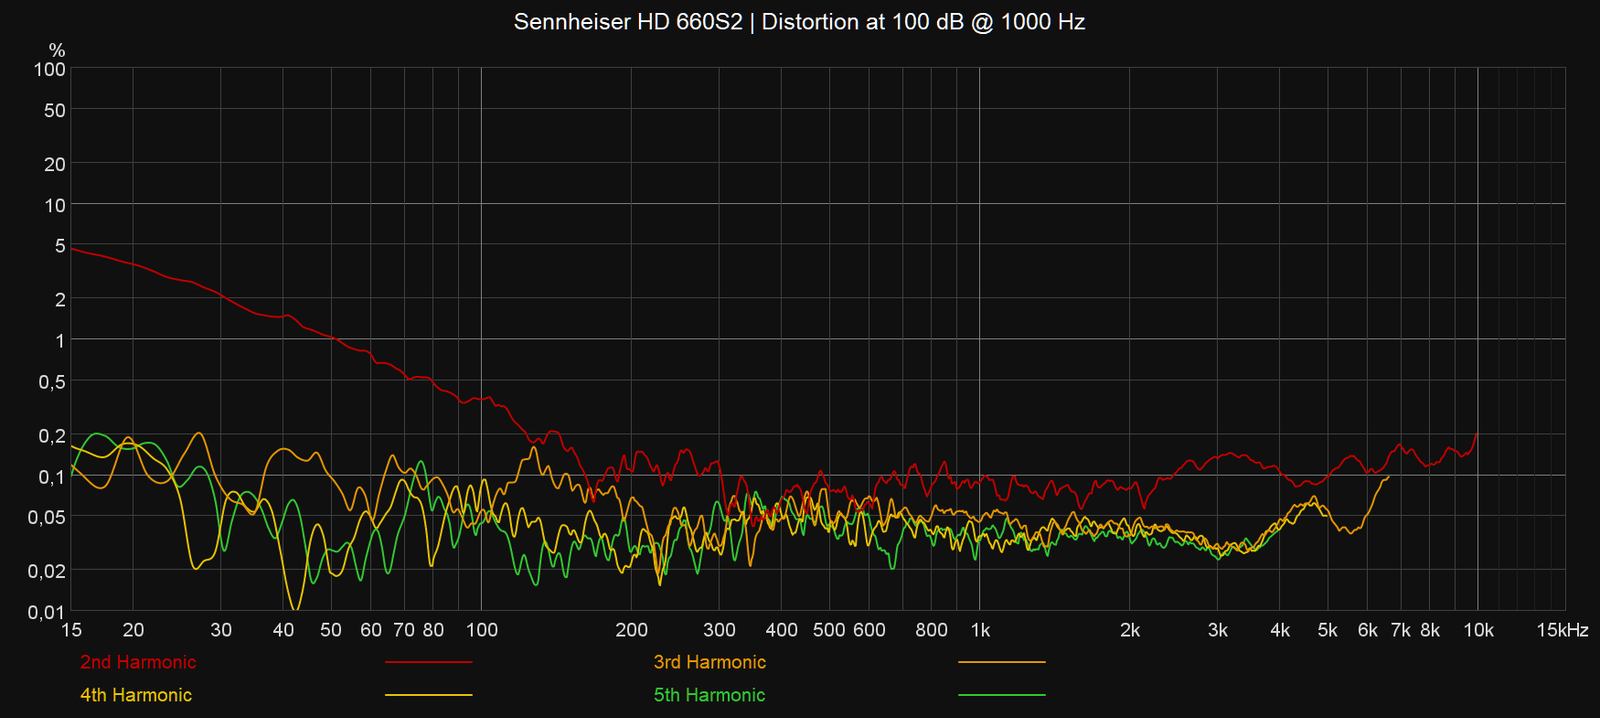Click the yellow 4th Harmonic legend line
The width and height of the screenshot is (1600, 718).
428,695
